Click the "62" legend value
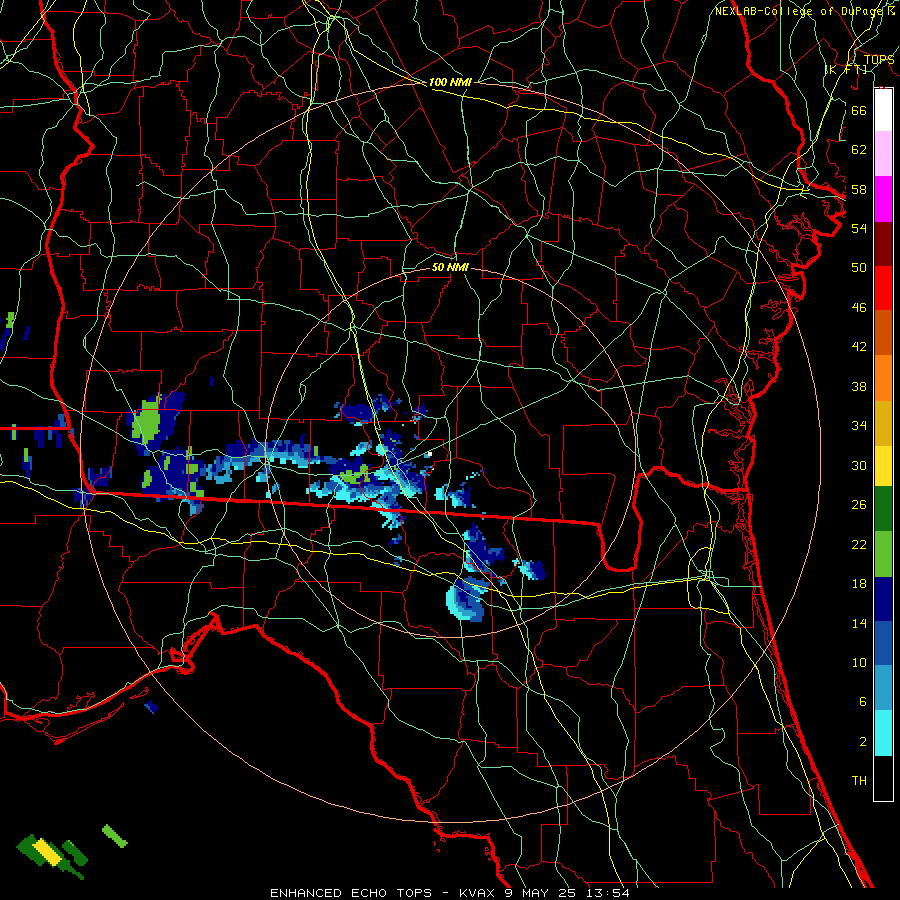The width and height of the screenshot is (900, 900). pyautogui.click(x=859, y=150)
